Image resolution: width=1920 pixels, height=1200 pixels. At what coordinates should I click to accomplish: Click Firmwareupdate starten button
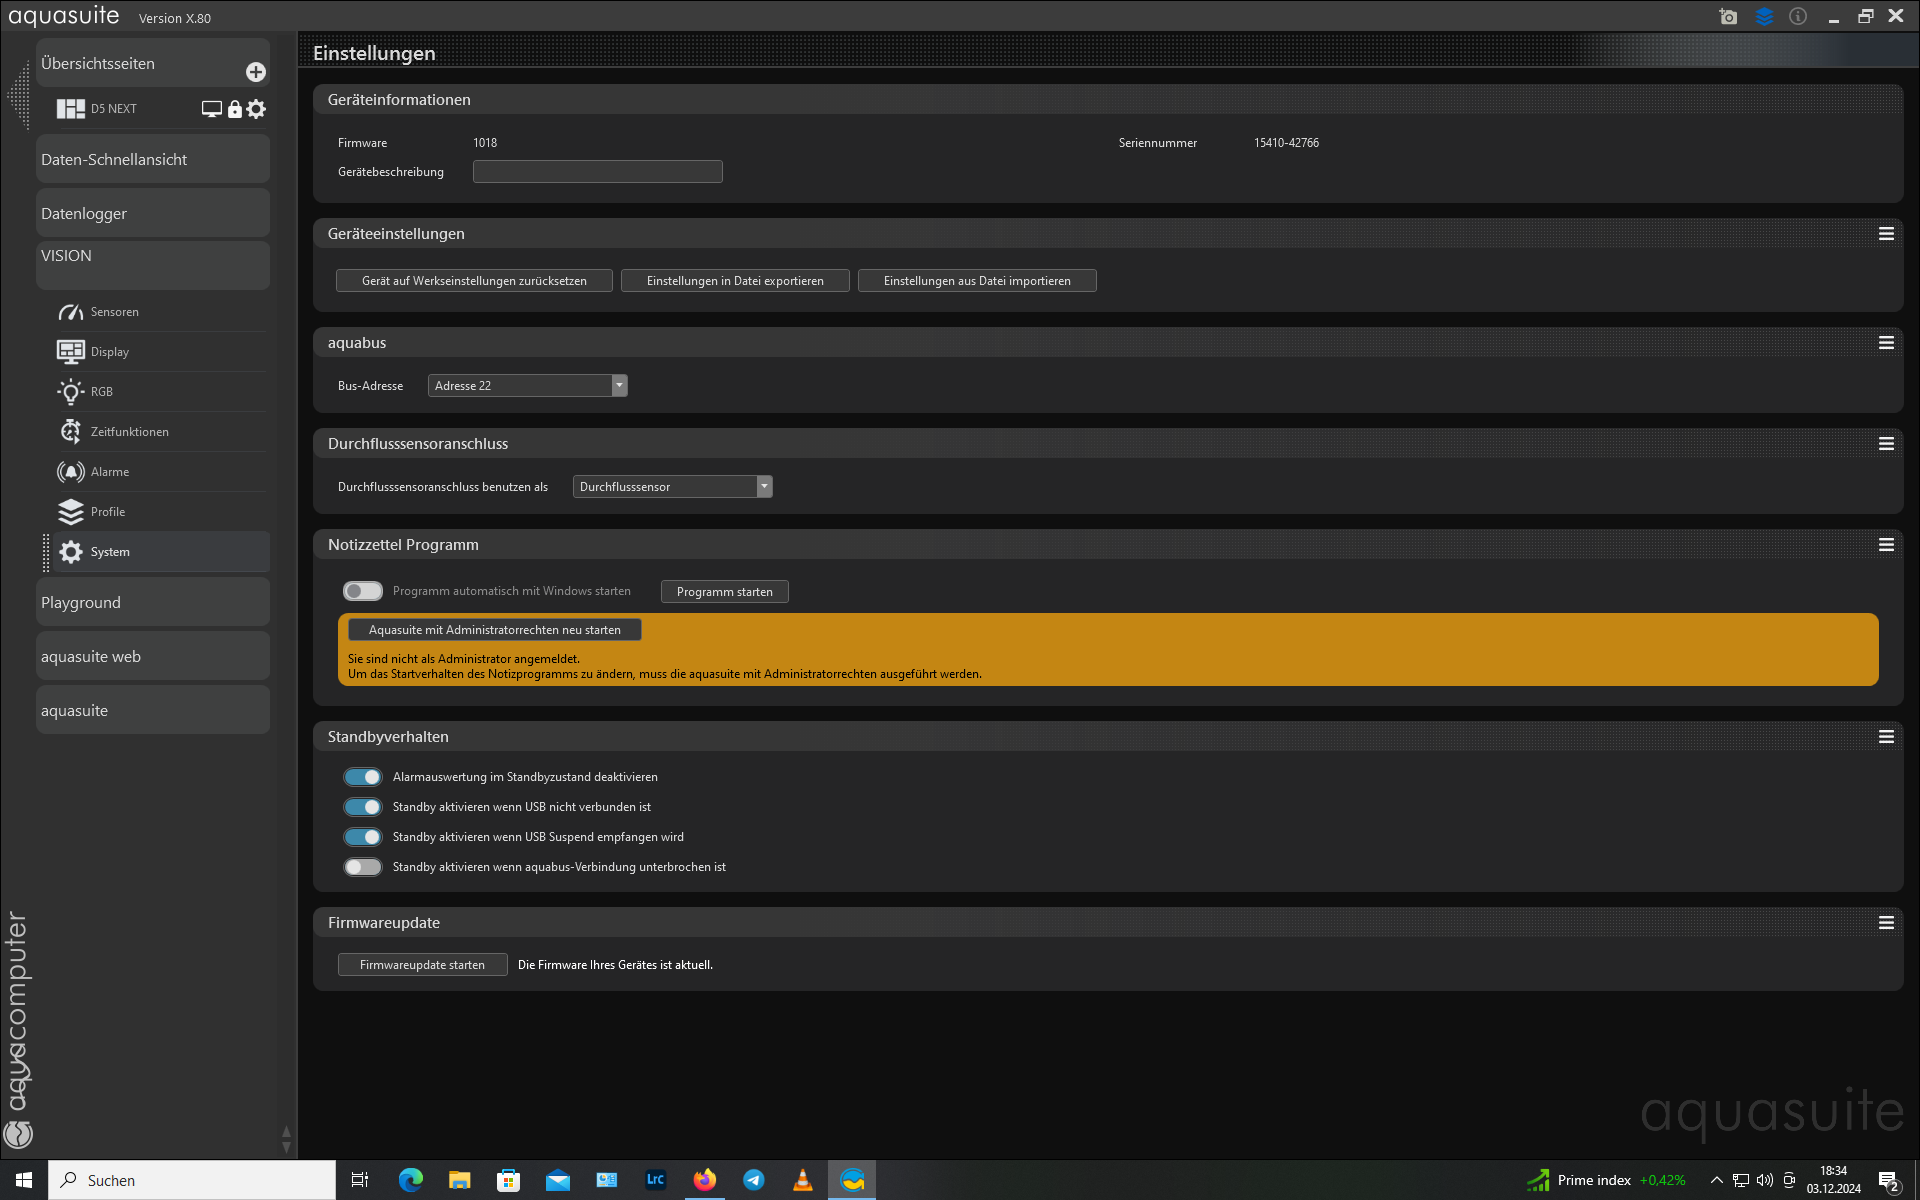click(422, 965)
